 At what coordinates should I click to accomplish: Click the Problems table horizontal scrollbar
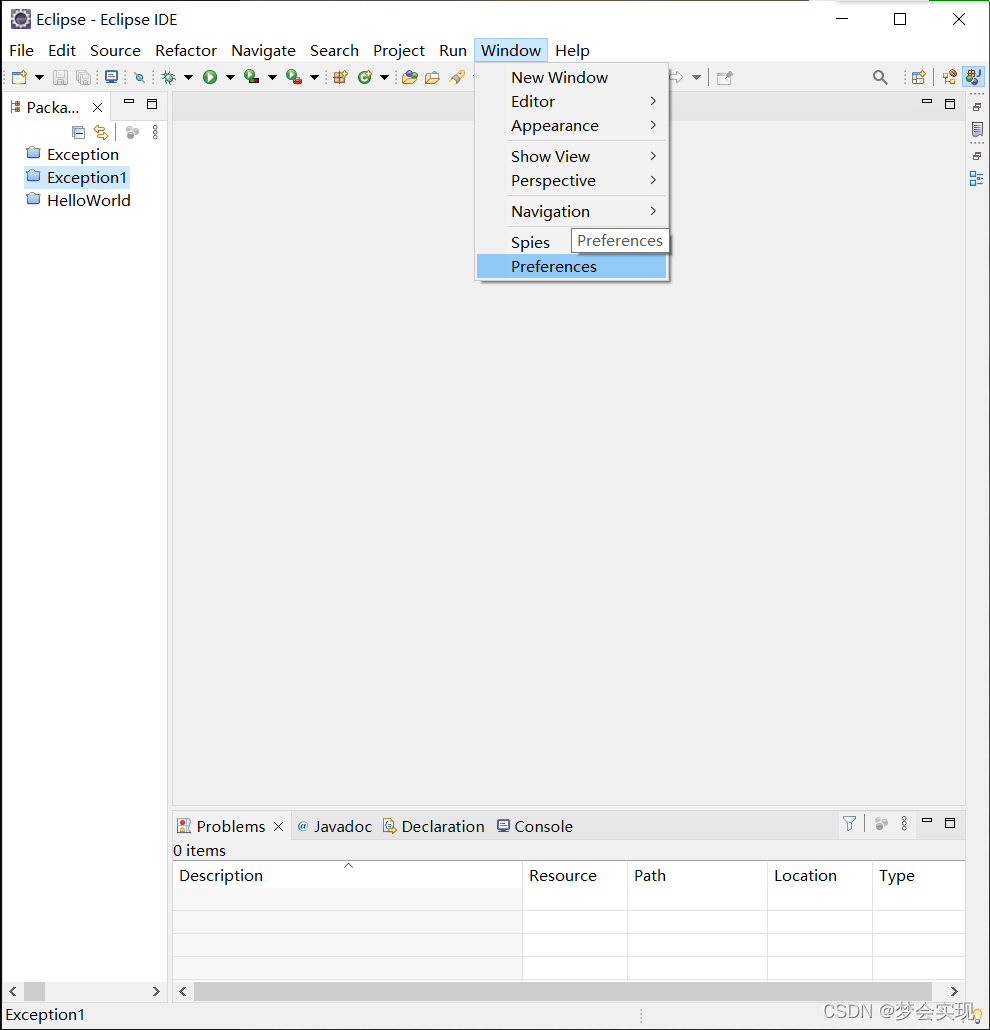point(562,991)
